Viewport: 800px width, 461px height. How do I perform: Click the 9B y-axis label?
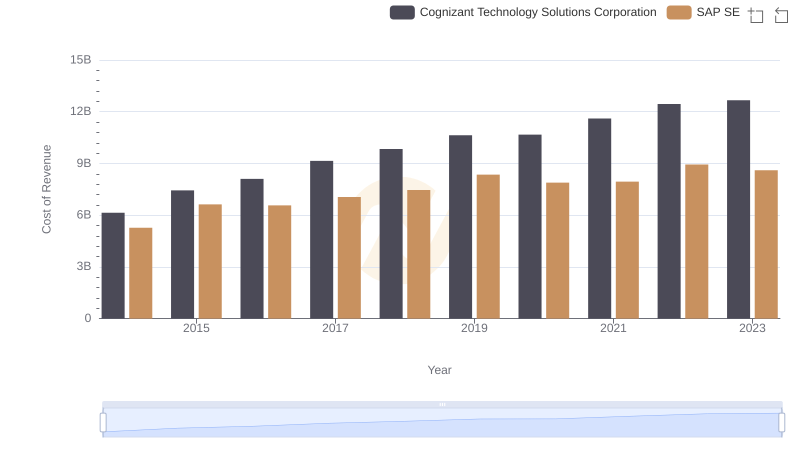pyautogui.click(x=84, y=164)
